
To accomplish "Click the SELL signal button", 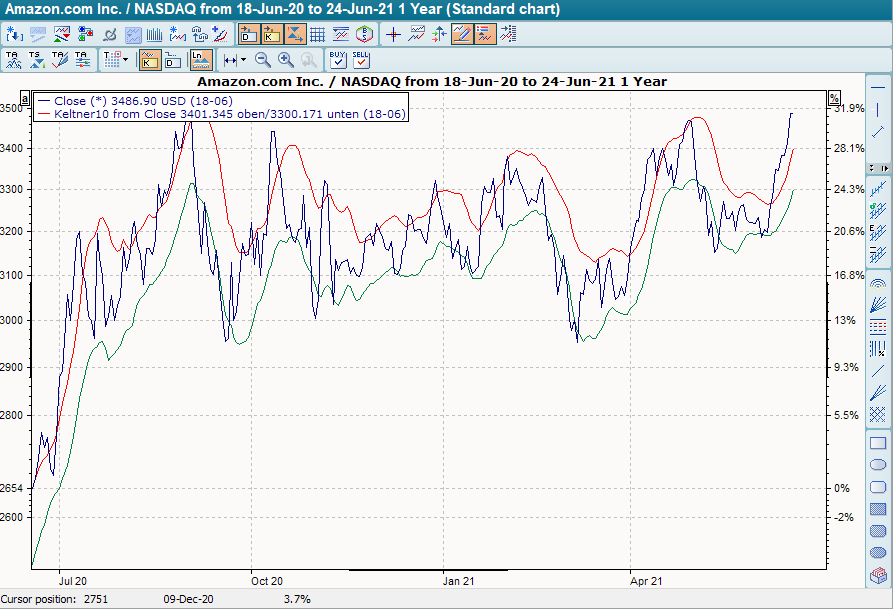I will (x=359, y=58).
